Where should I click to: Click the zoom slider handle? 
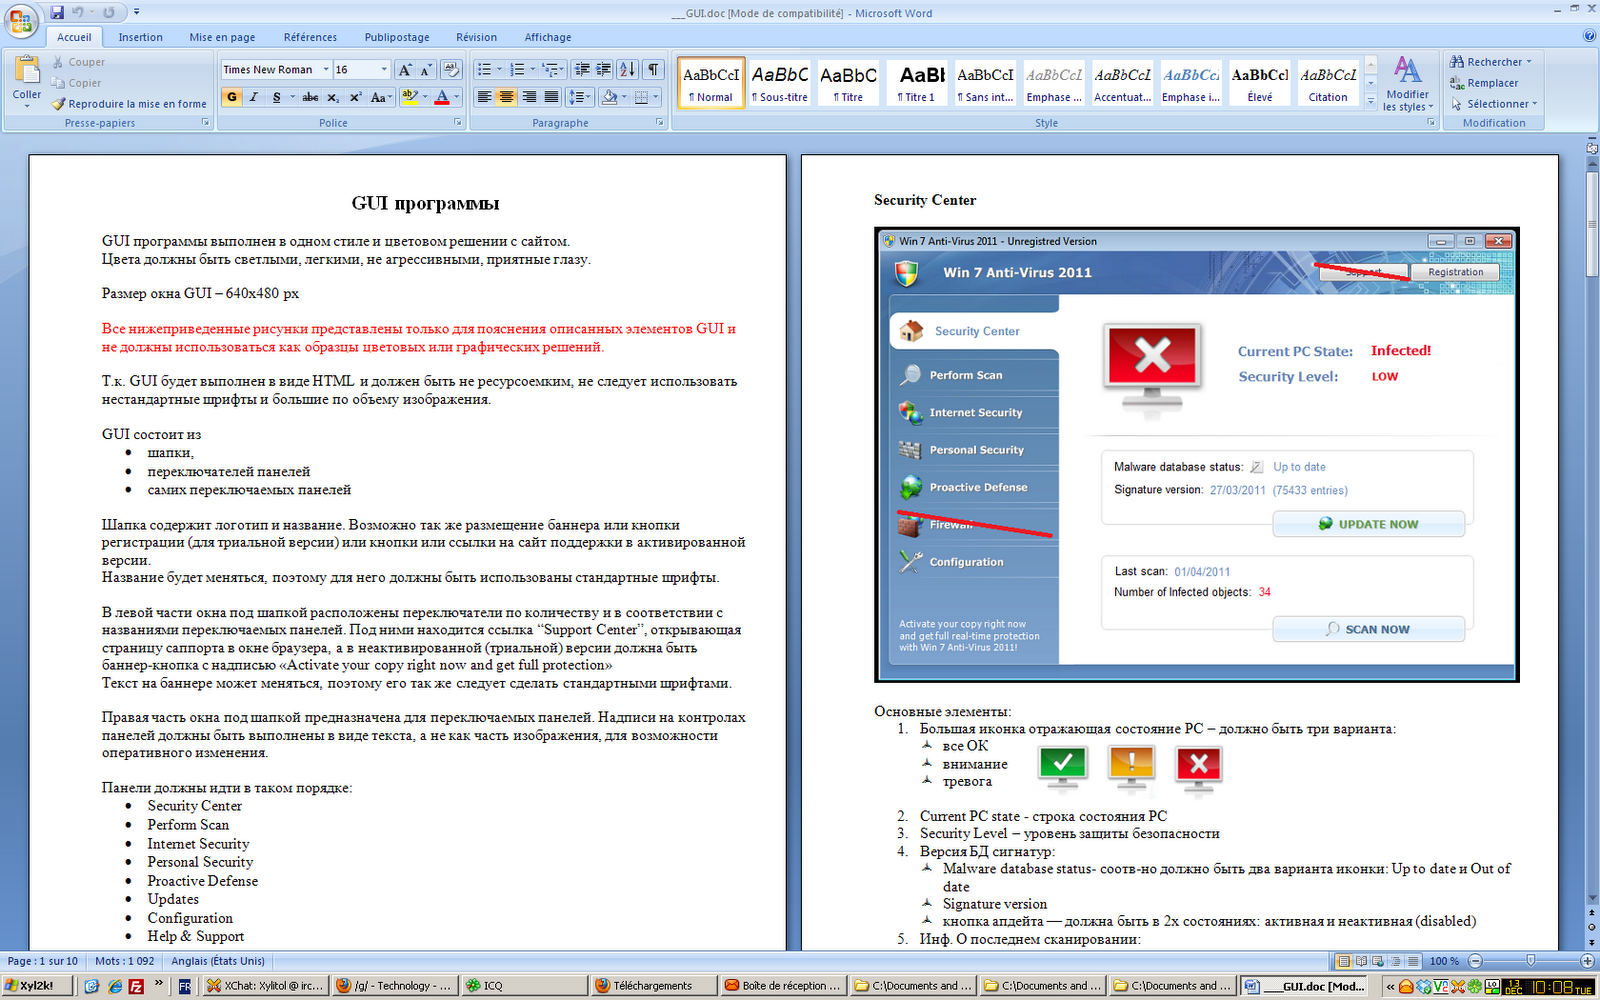click(1530, 961)
